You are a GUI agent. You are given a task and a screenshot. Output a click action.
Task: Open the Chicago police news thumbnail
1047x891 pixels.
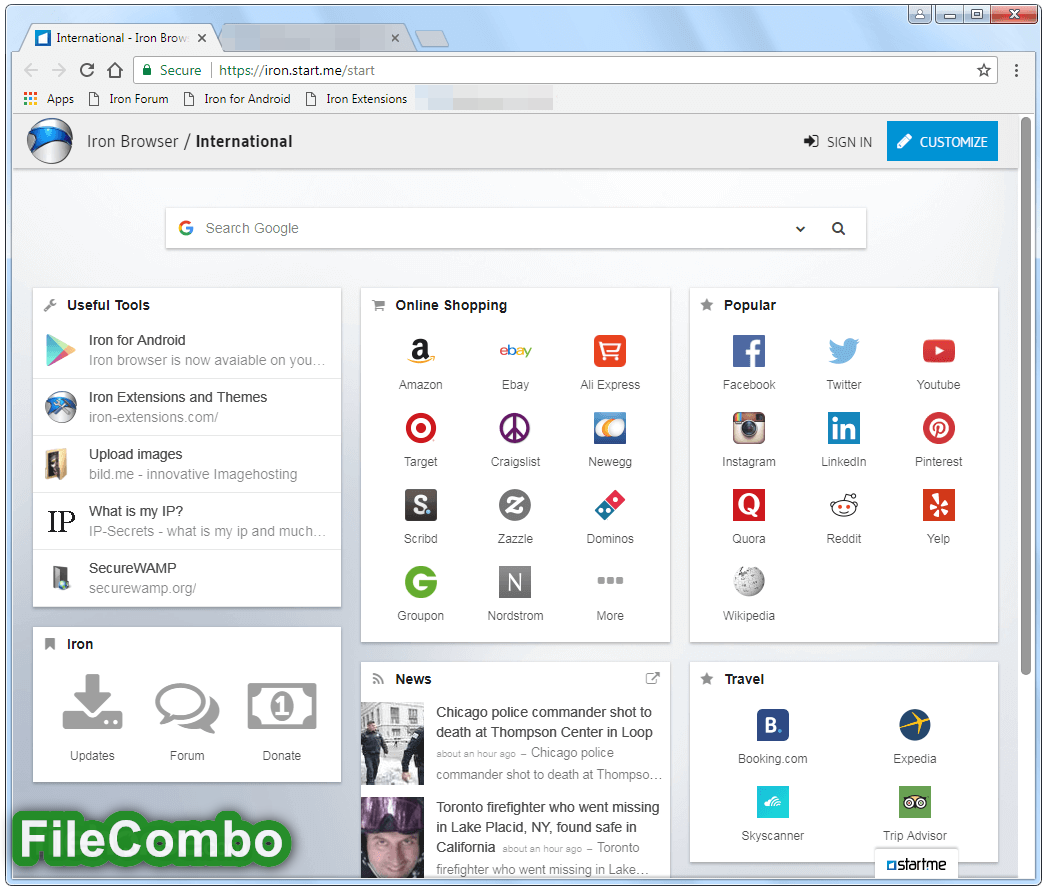[x=393, y=743]
